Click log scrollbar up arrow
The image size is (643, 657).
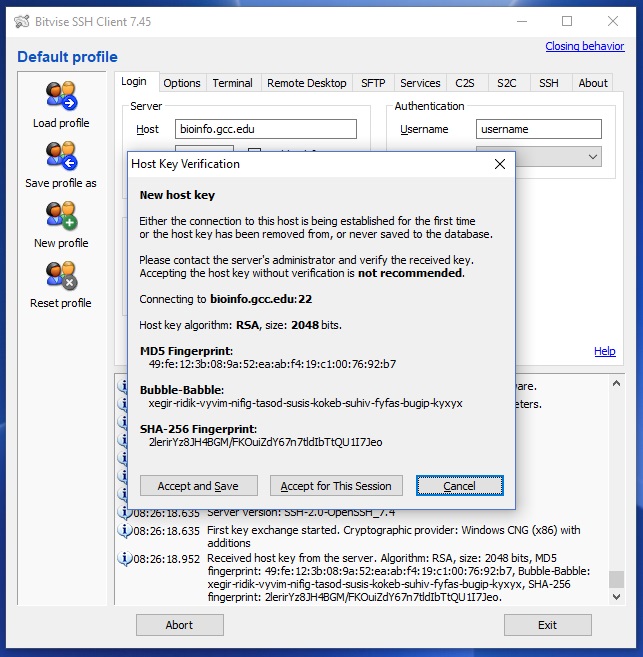click(616, 383)
